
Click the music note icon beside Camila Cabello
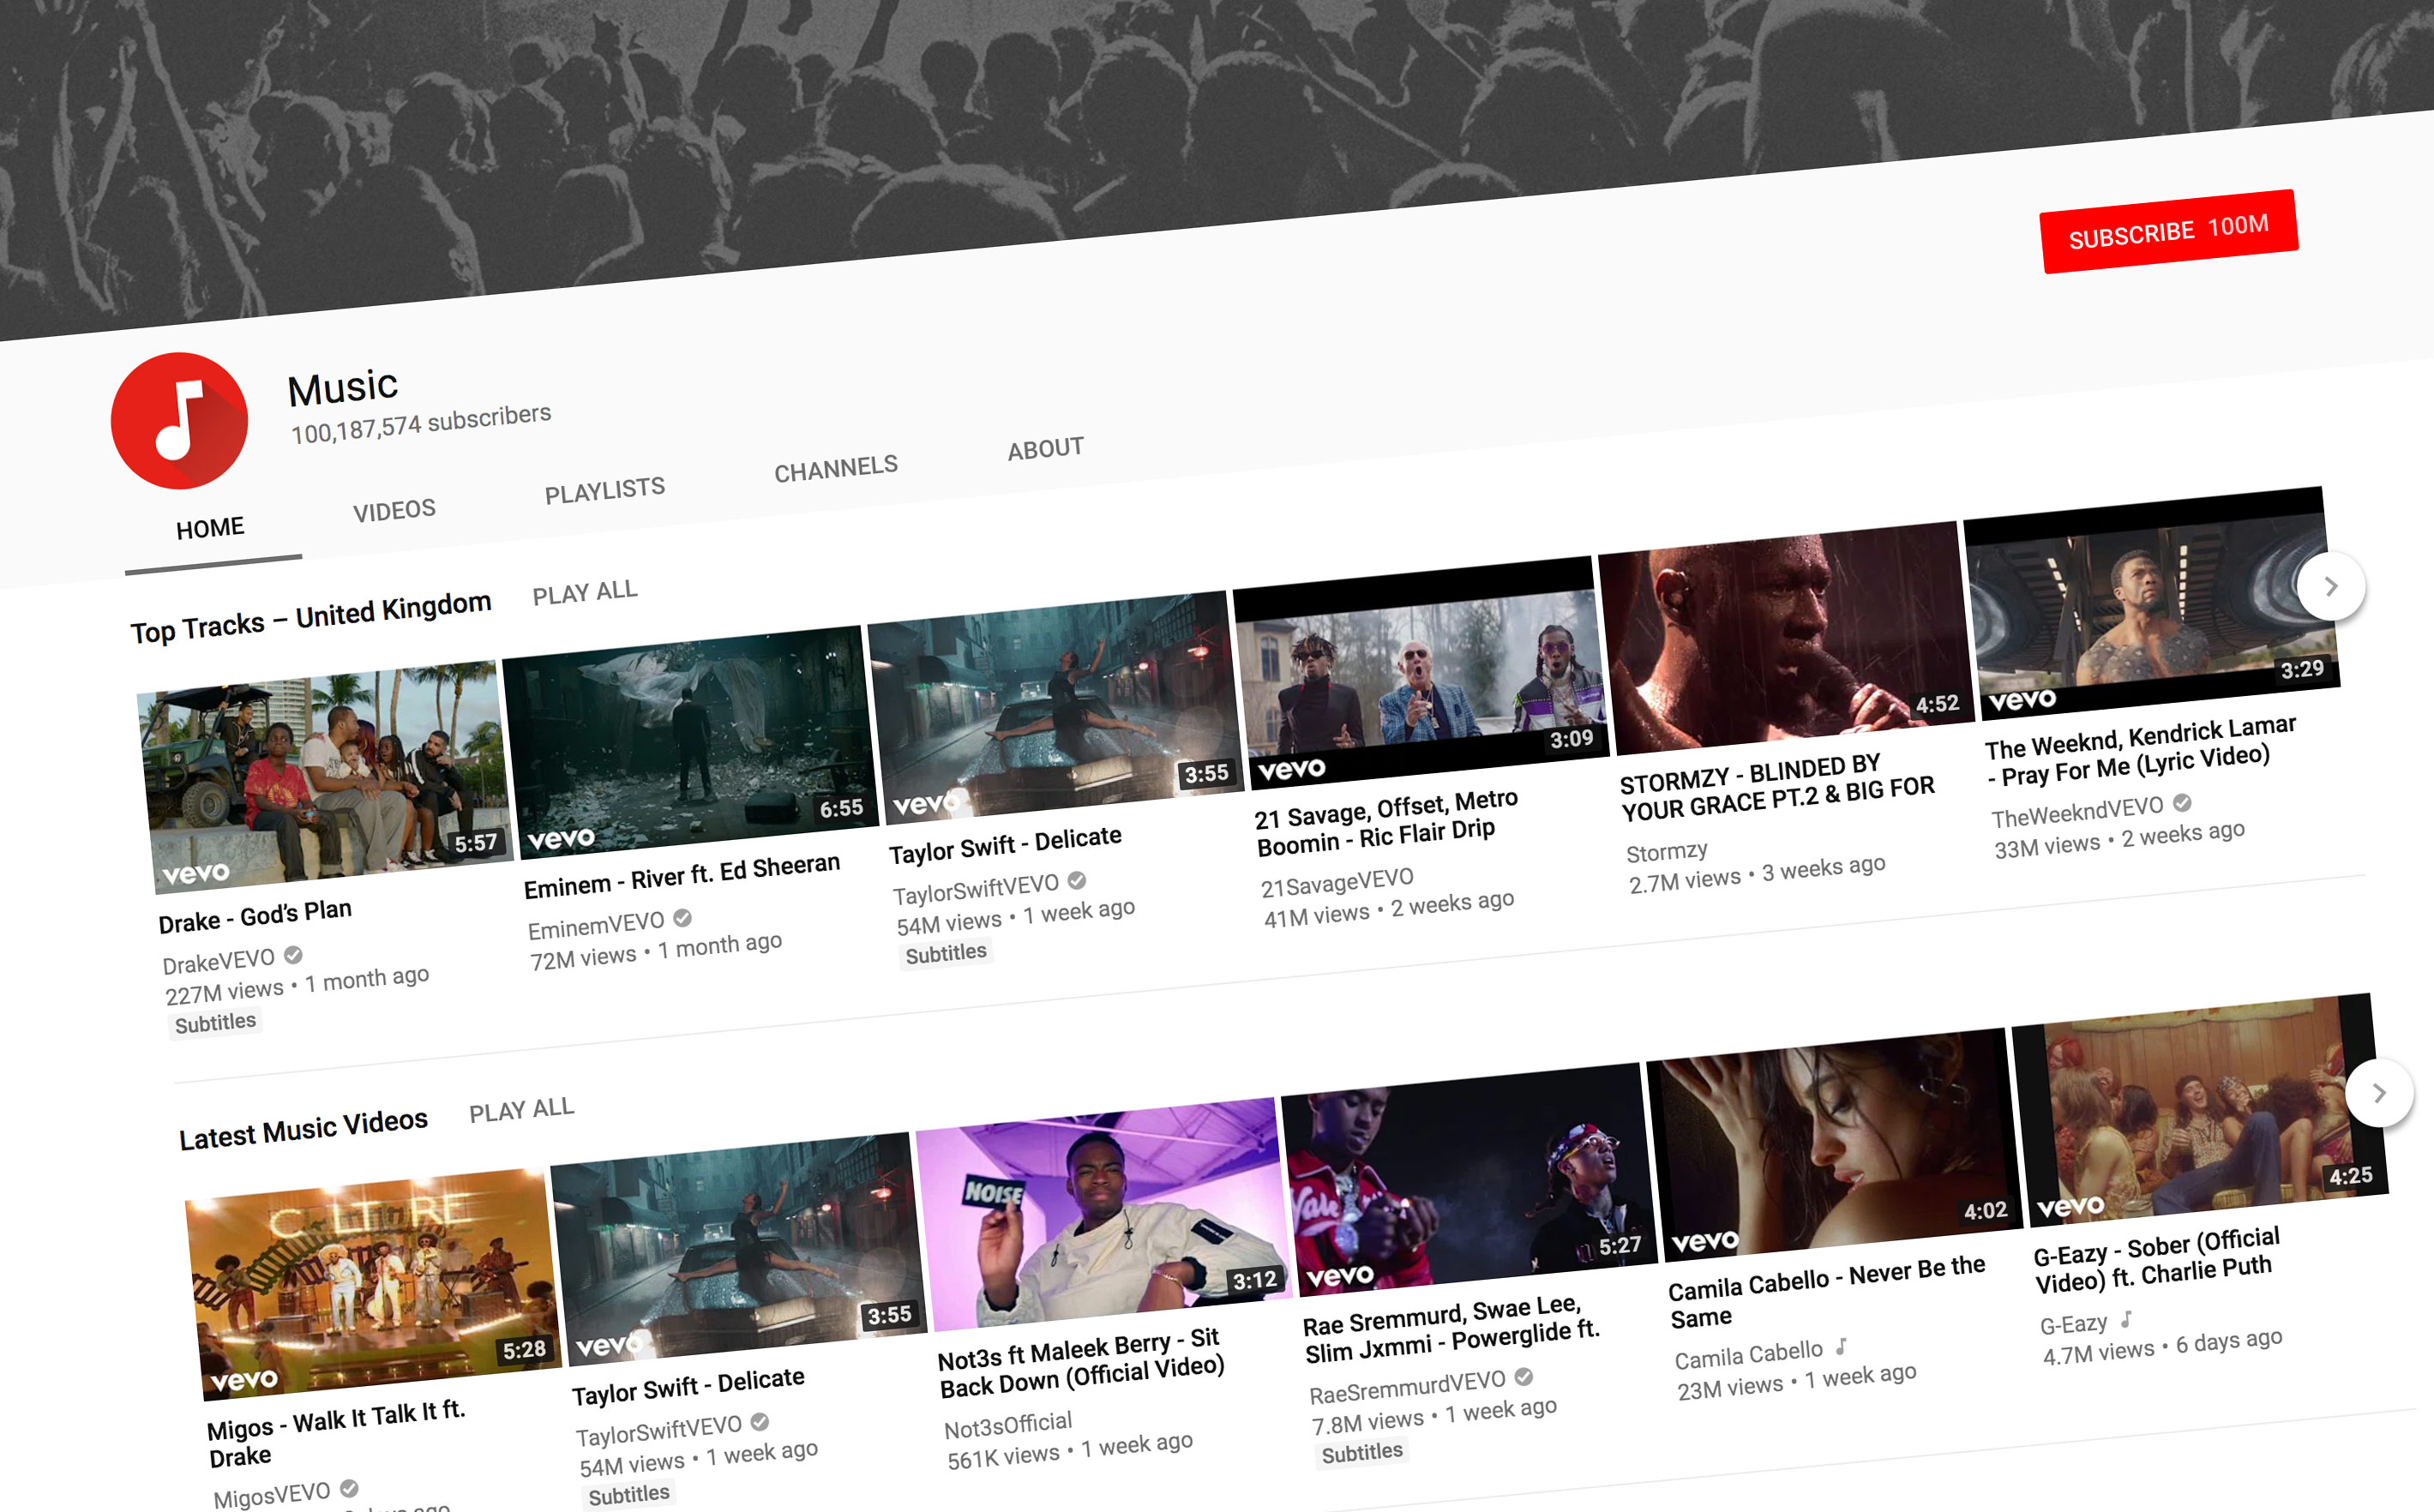click(1841, 1347)
